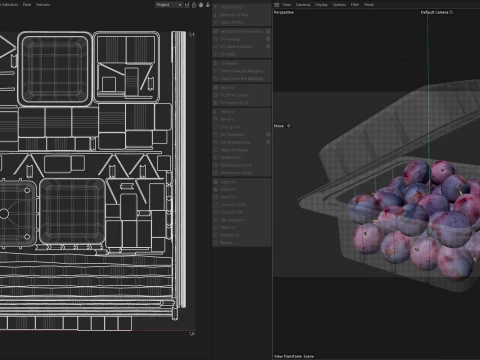
Task: Click the icon beside Default Camera label
Action: pyautogui.click(x=451, y=12)
